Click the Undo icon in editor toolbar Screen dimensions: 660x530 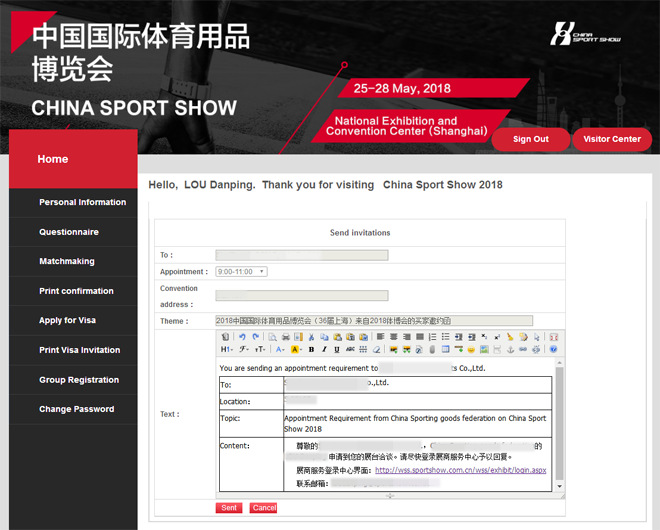[242, 338]
